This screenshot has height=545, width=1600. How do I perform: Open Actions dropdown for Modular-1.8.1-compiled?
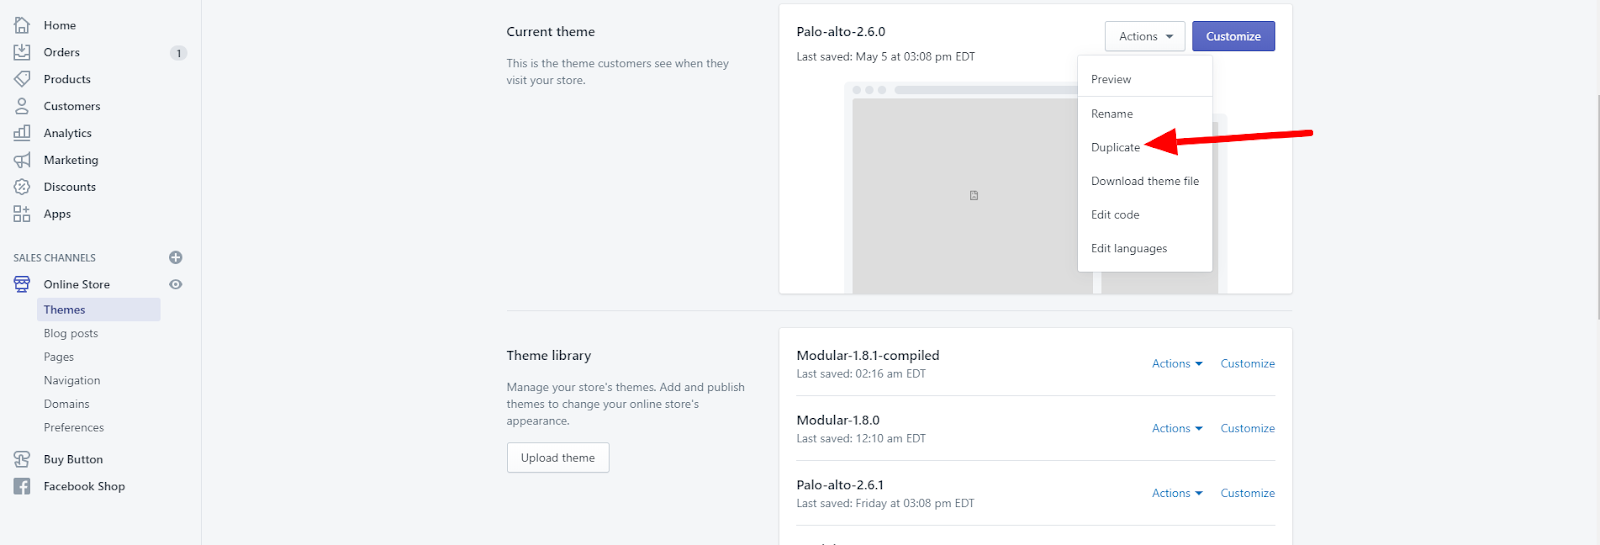click(1177, 364)
